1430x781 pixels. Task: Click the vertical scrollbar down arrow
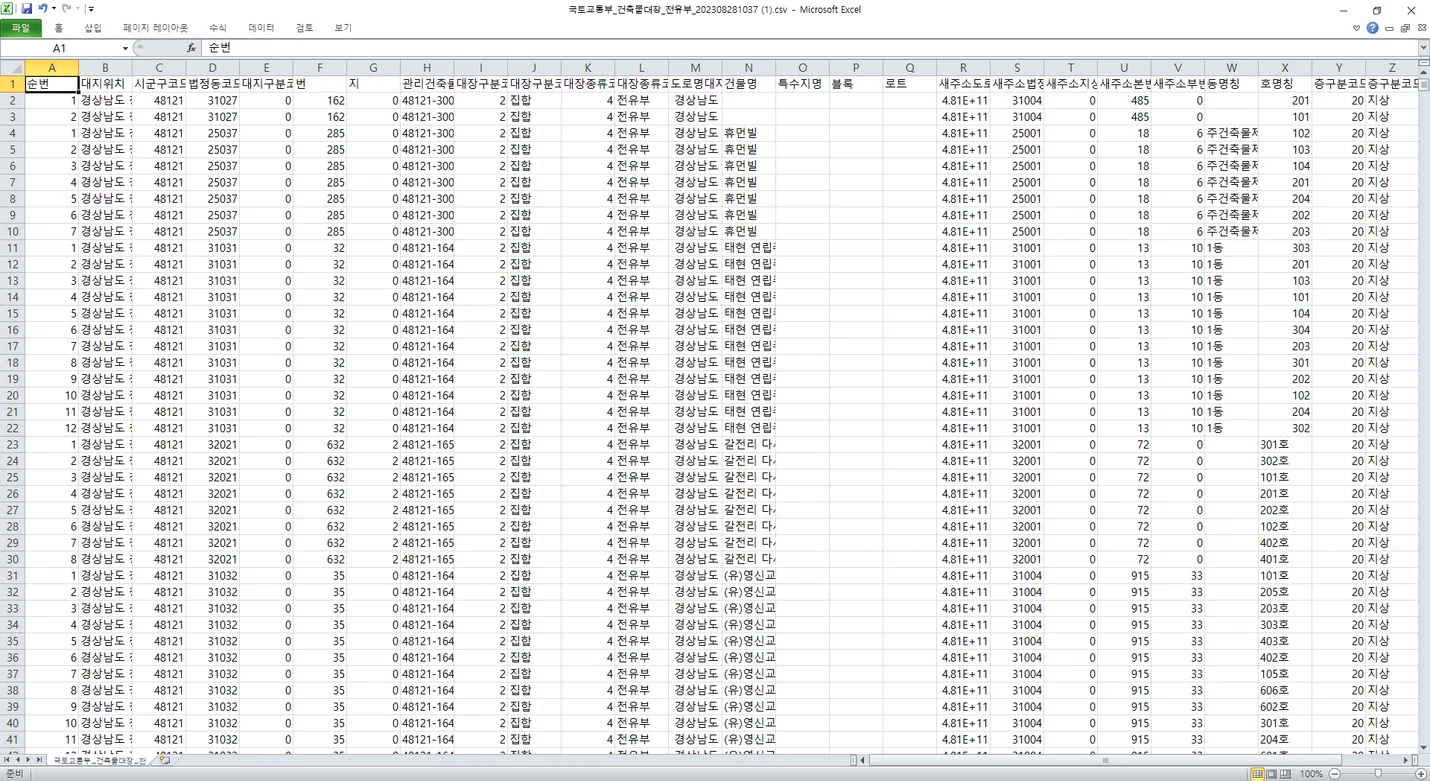(x=1423, y=746)
